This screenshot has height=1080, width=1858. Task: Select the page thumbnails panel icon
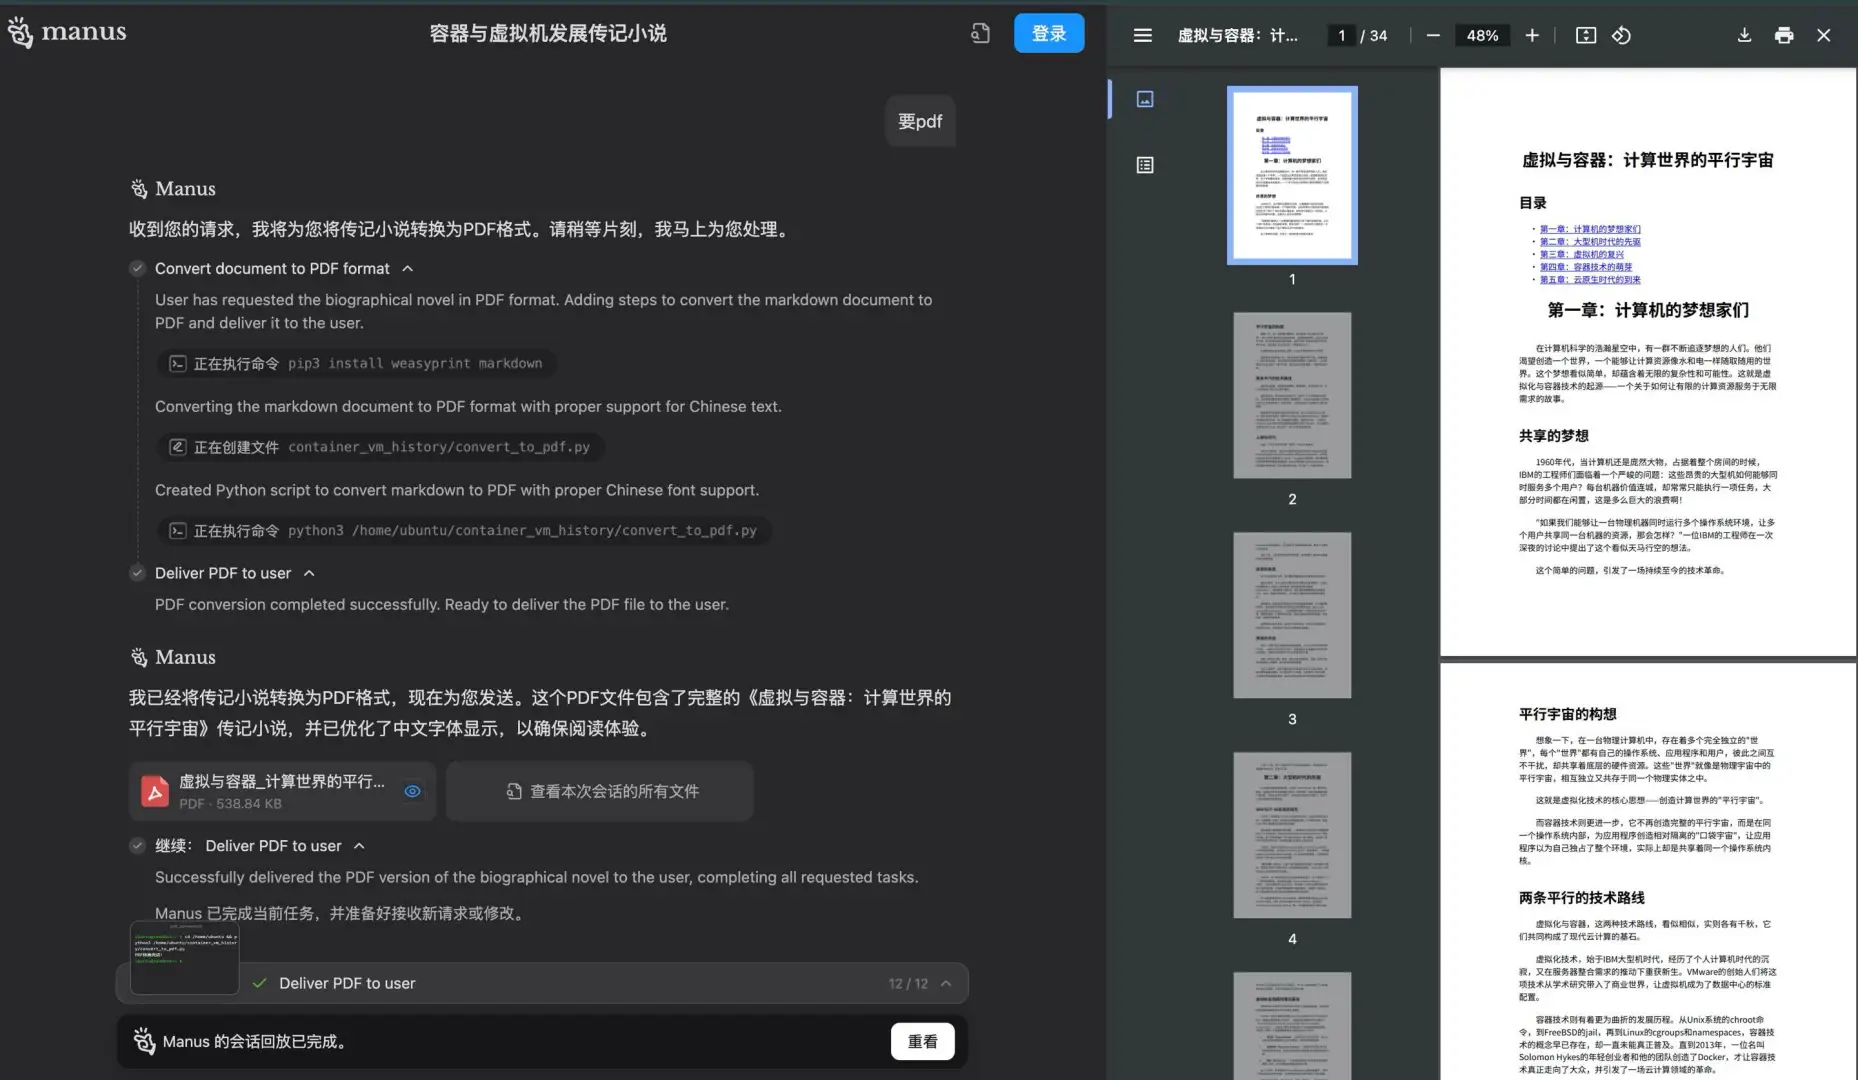(1143, 99)
